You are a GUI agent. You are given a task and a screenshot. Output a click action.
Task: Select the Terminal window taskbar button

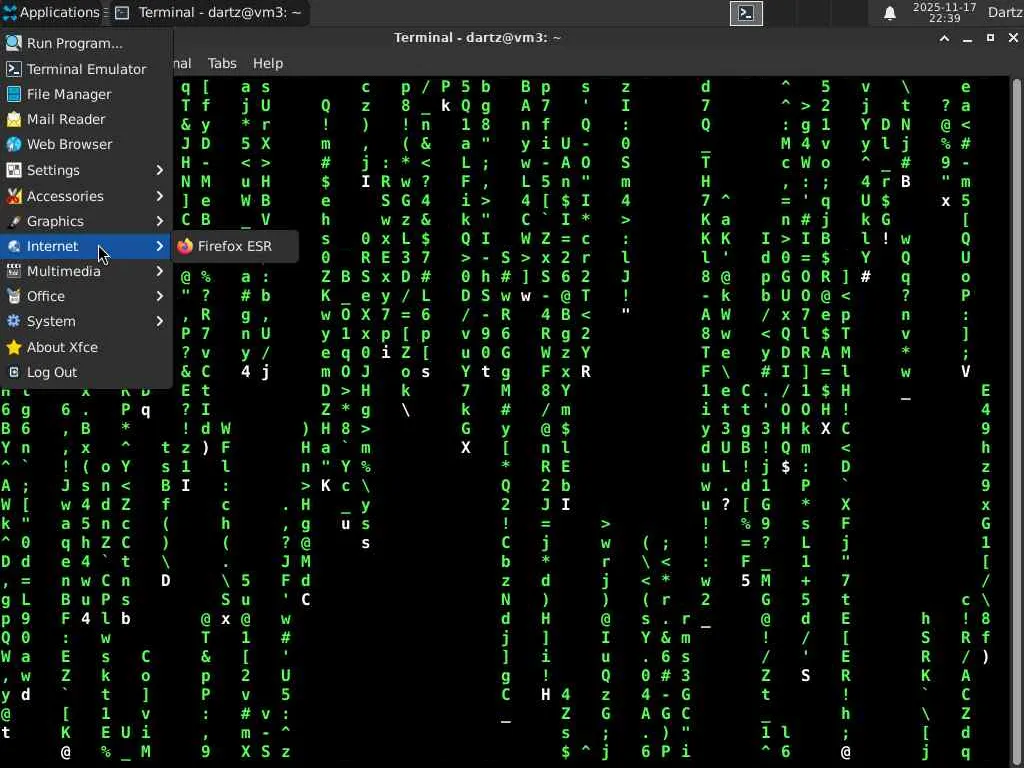(x=209, y=12)
